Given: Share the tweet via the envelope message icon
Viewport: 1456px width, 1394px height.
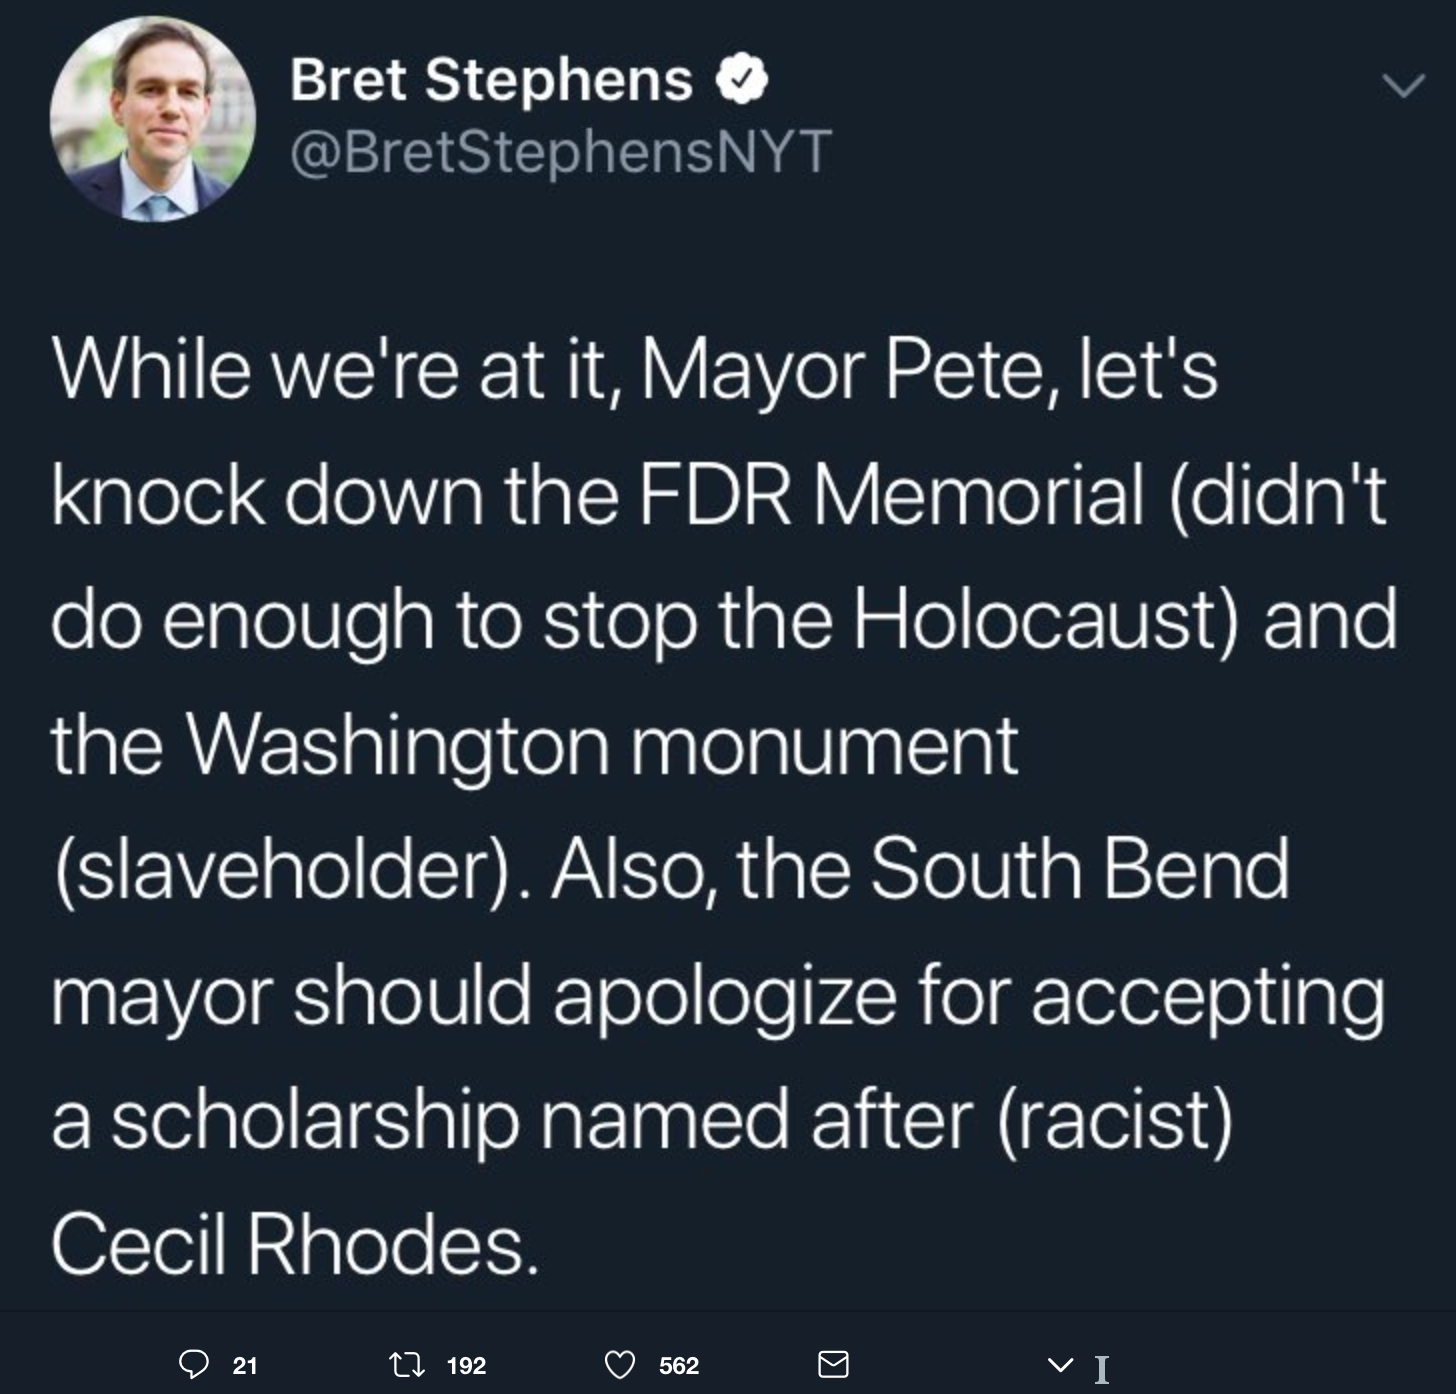Looking at the screenshot, I should pyautogui.click(x=833, y=1364).
